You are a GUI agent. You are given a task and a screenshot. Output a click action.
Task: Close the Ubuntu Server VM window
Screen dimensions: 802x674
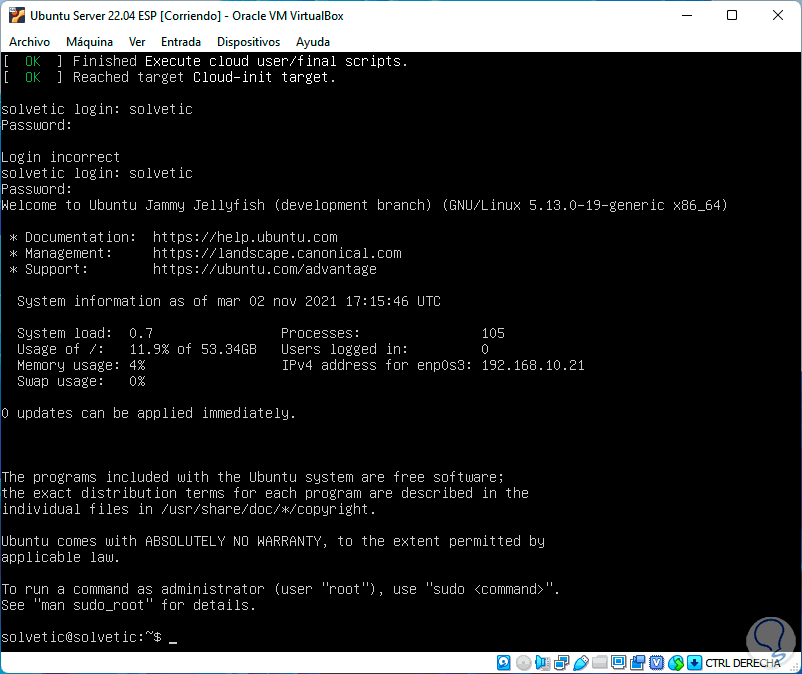tap(777, 16)
